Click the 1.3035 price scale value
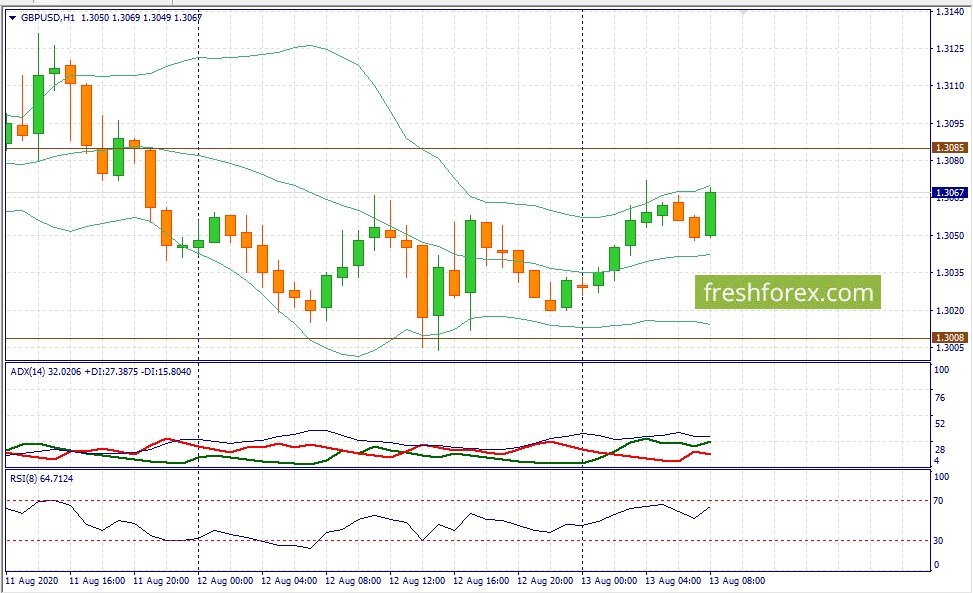Image resolution: width=973 pixels, height=593 pixels. coord(950,272)
